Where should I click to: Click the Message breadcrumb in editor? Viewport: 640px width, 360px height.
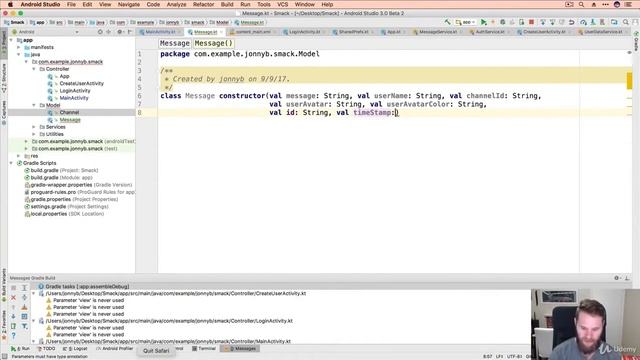(x=175, y=43)
